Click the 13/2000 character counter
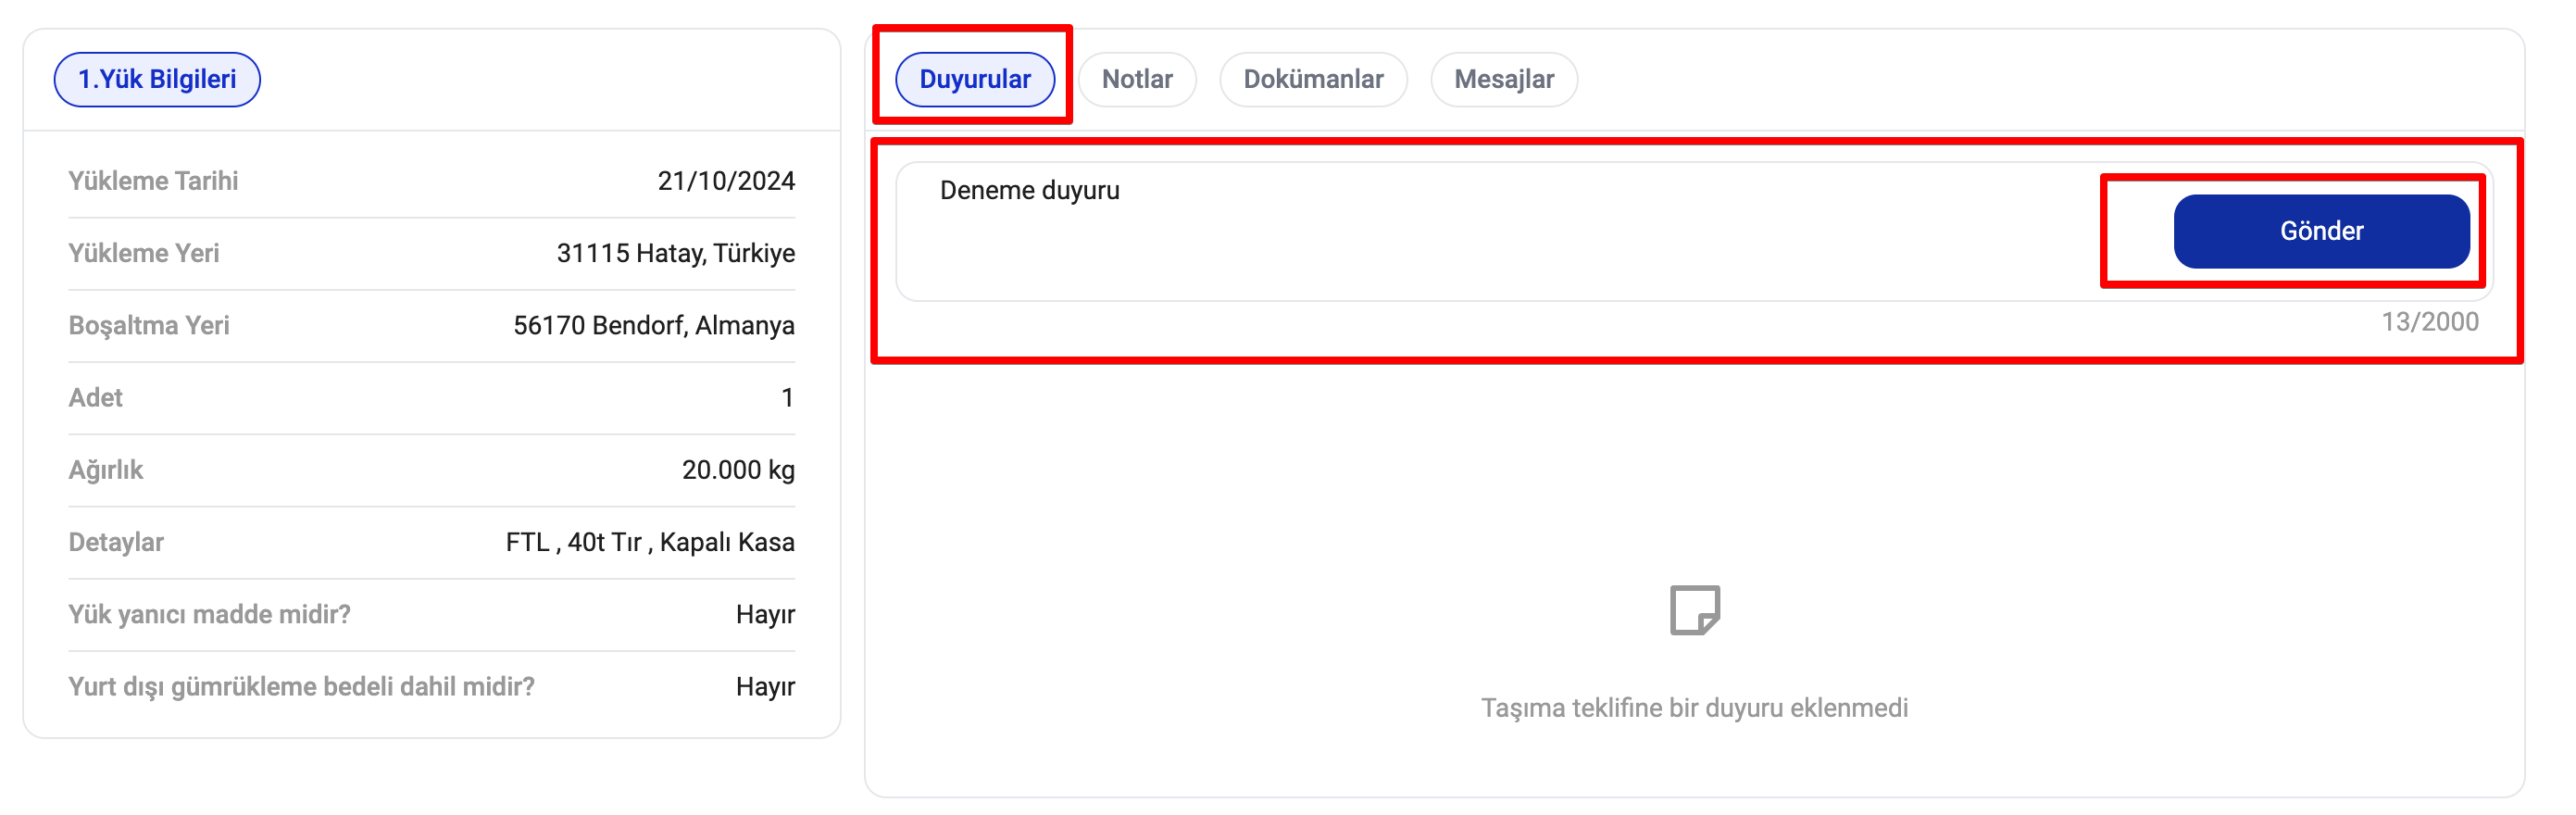Viewport: 2576px width, 815px height. point(2428,322)
